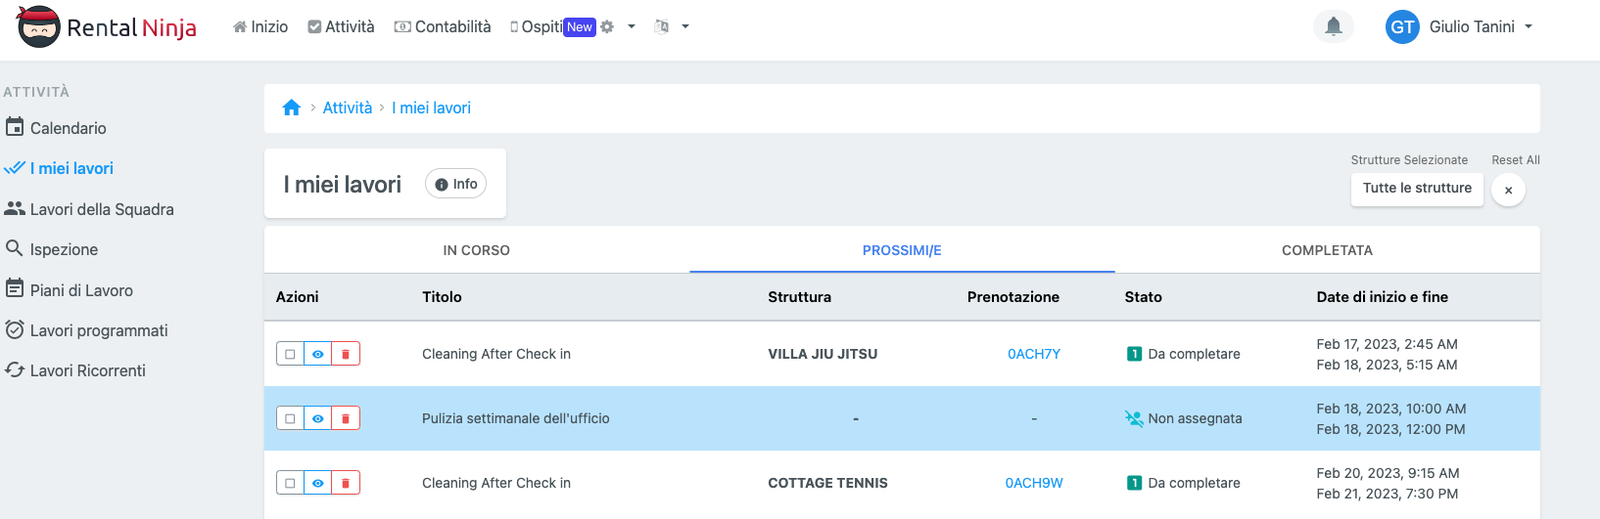Image resolution: width=1600 pixels, height=519 pixels.
Task: Click the Info button
Action: [456, 184]
